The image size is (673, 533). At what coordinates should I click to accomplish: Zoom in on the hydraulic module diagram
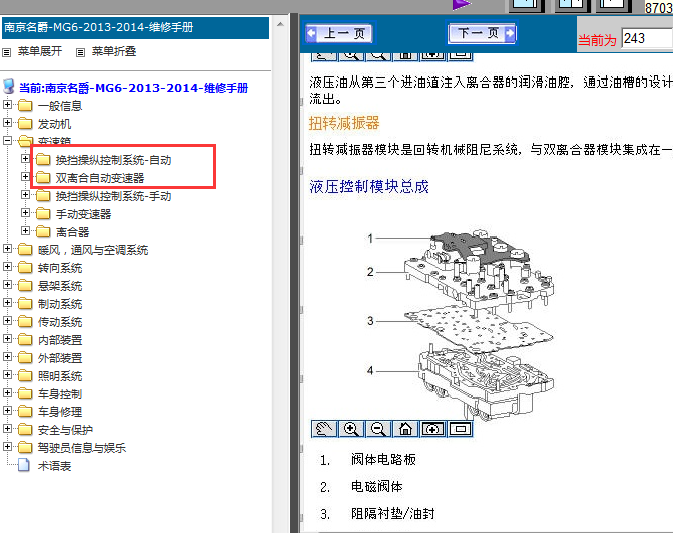pos(351,429)
